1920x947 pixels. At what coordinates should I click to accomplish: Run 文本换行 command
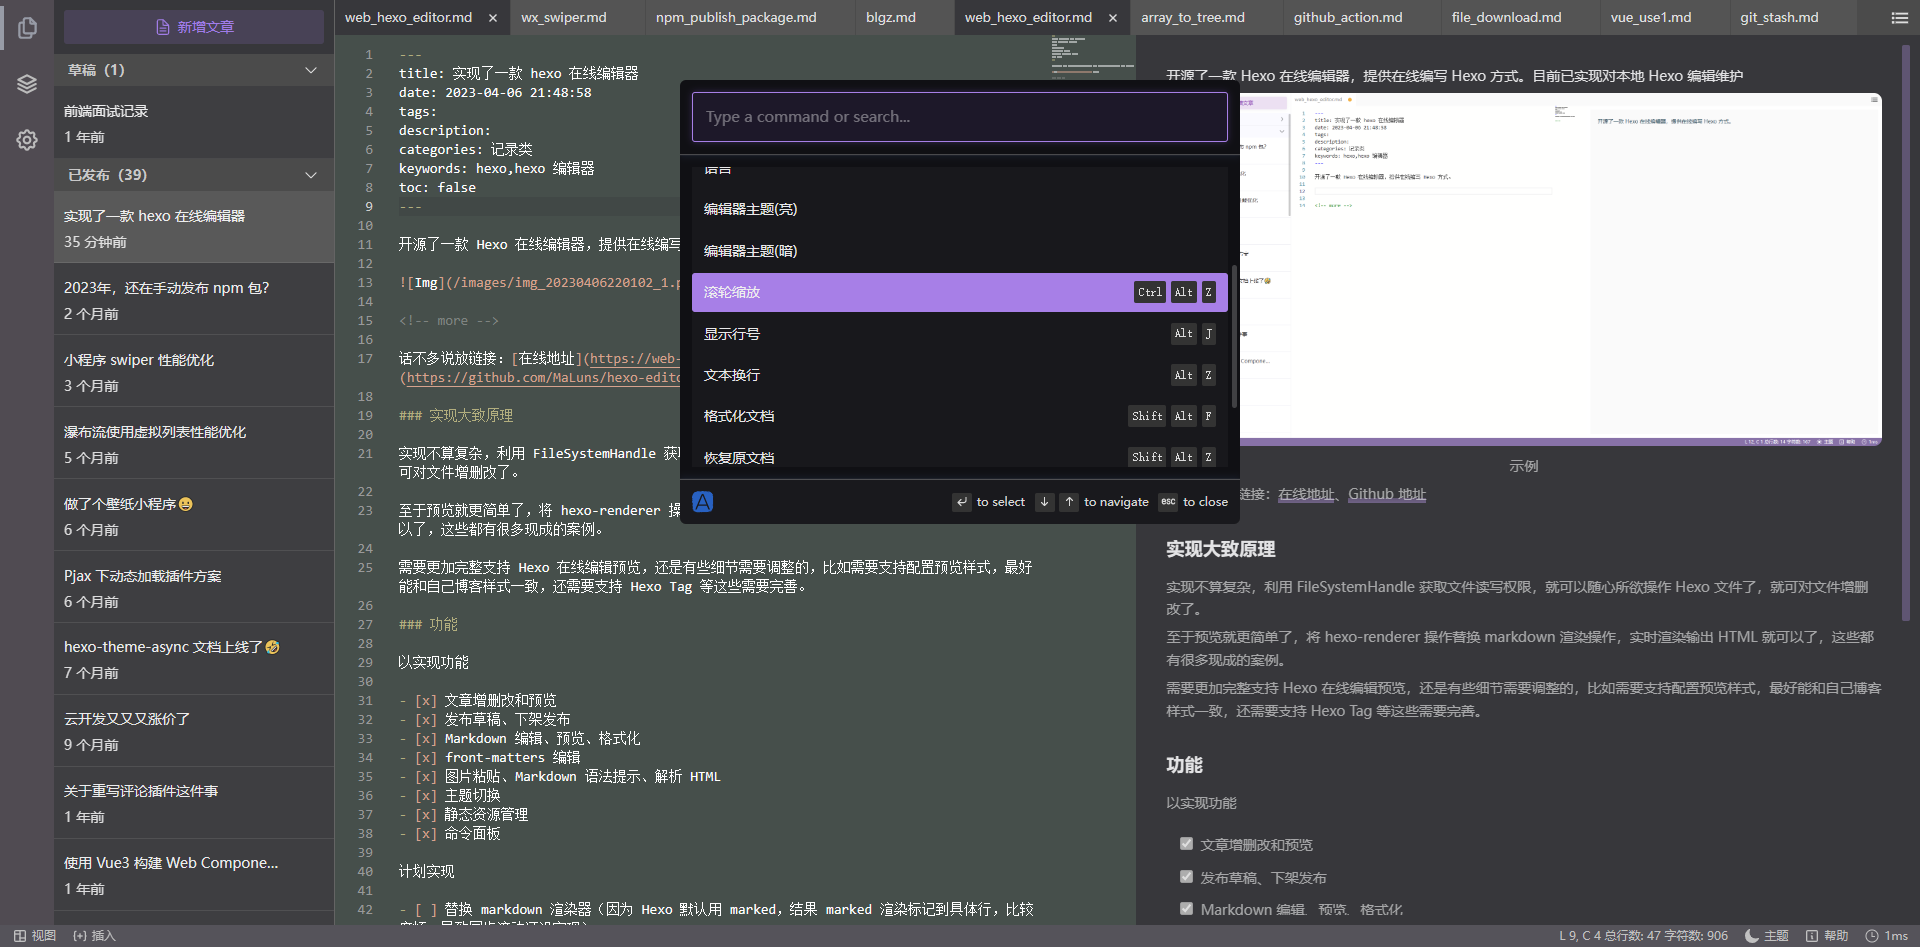pyautogui.click(x=960, y=375)
